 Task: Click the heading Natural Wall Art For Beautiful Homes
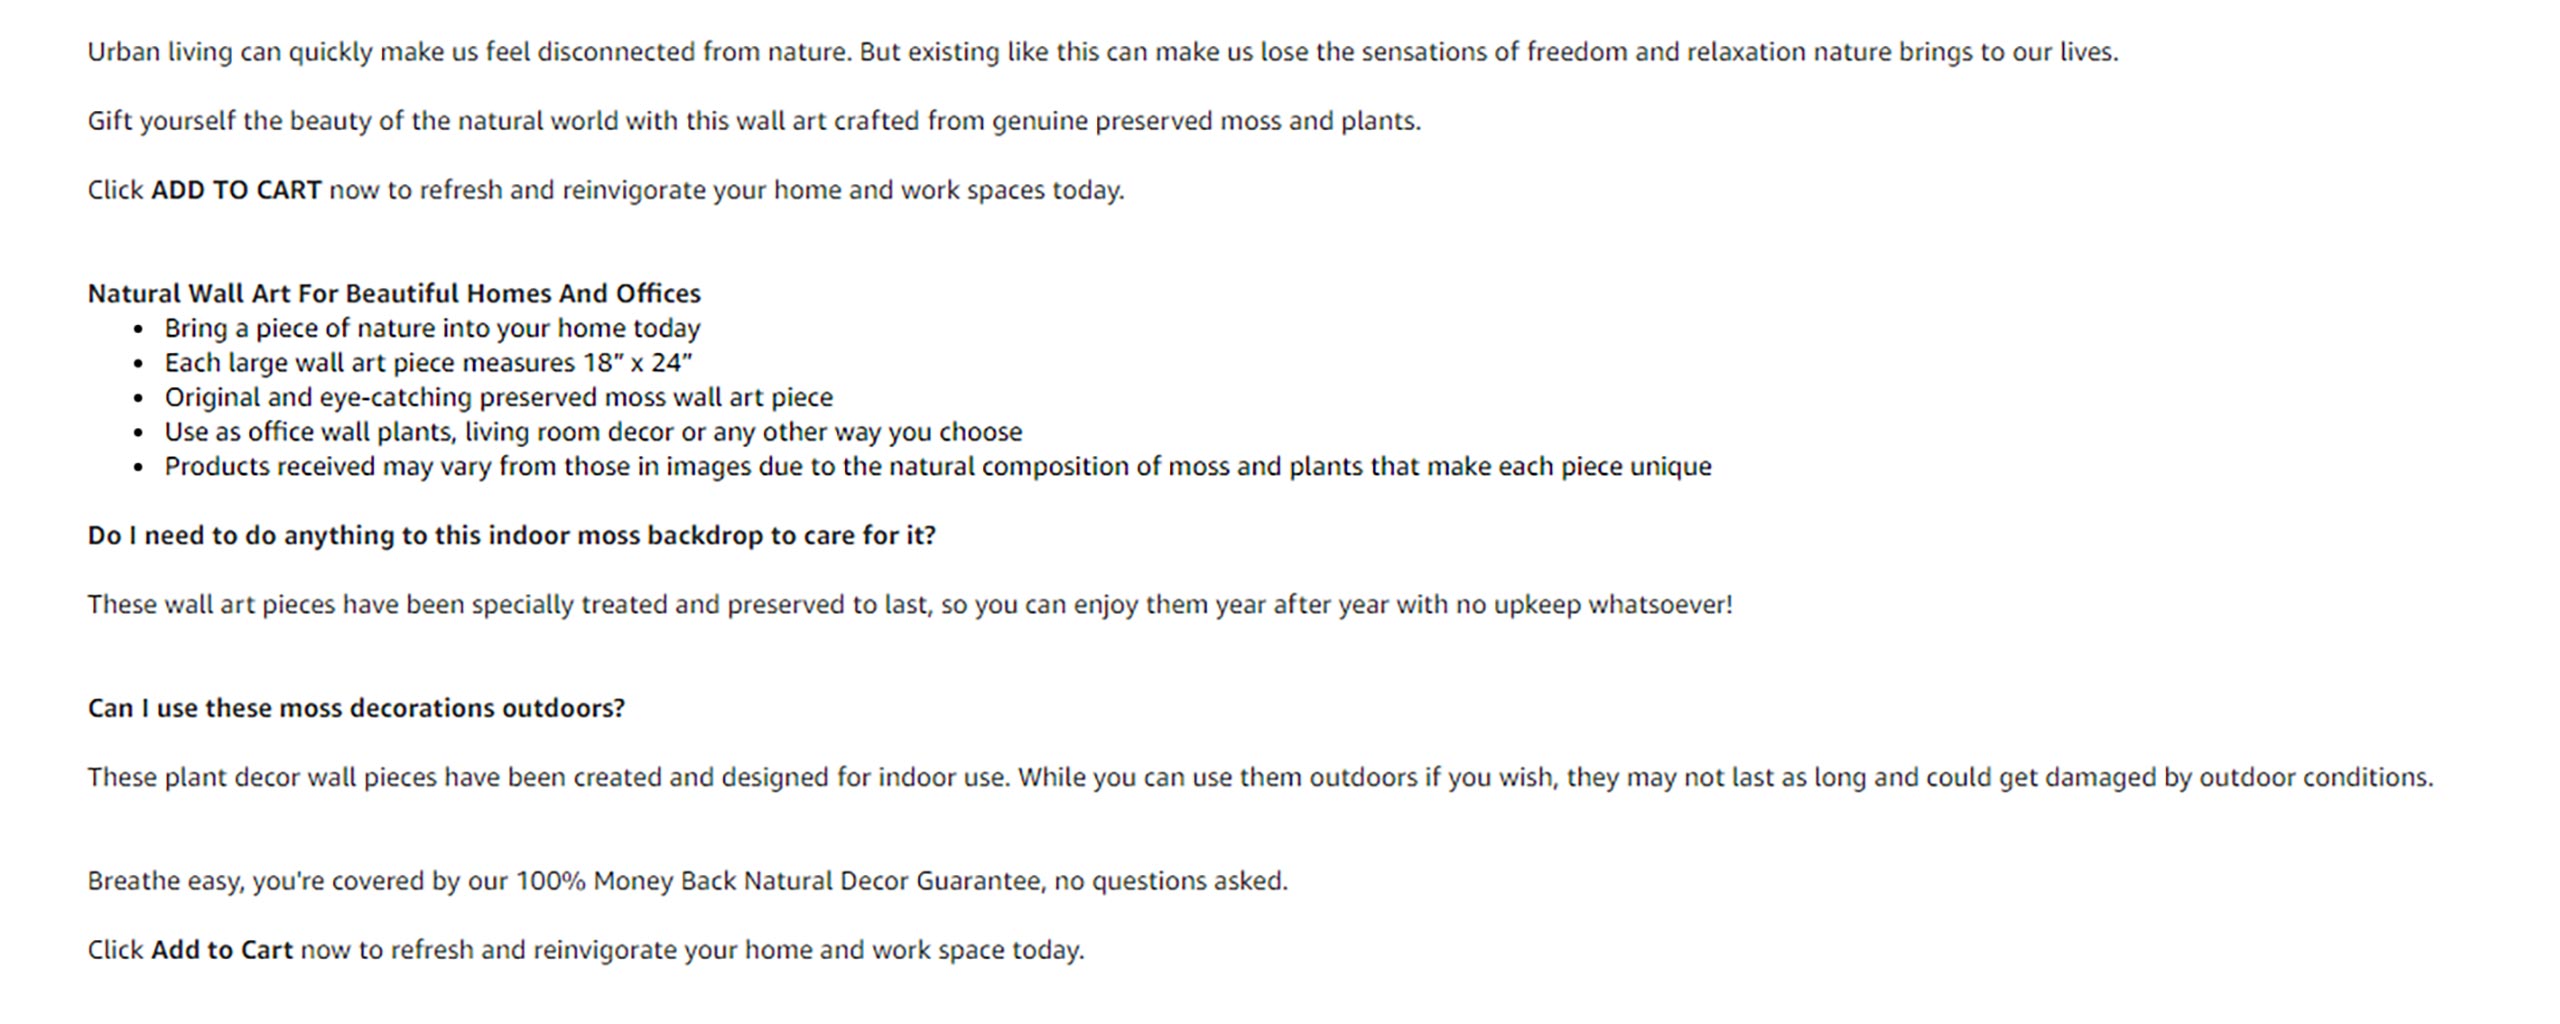394,294
